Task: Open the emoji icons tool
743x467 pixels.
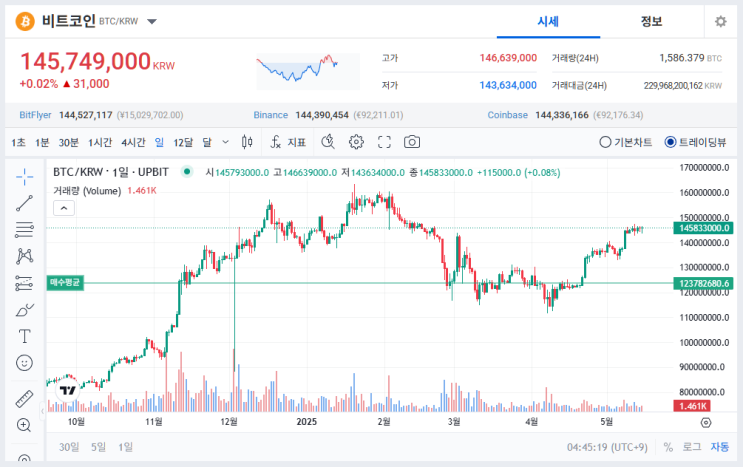Action: coord(24,363)
